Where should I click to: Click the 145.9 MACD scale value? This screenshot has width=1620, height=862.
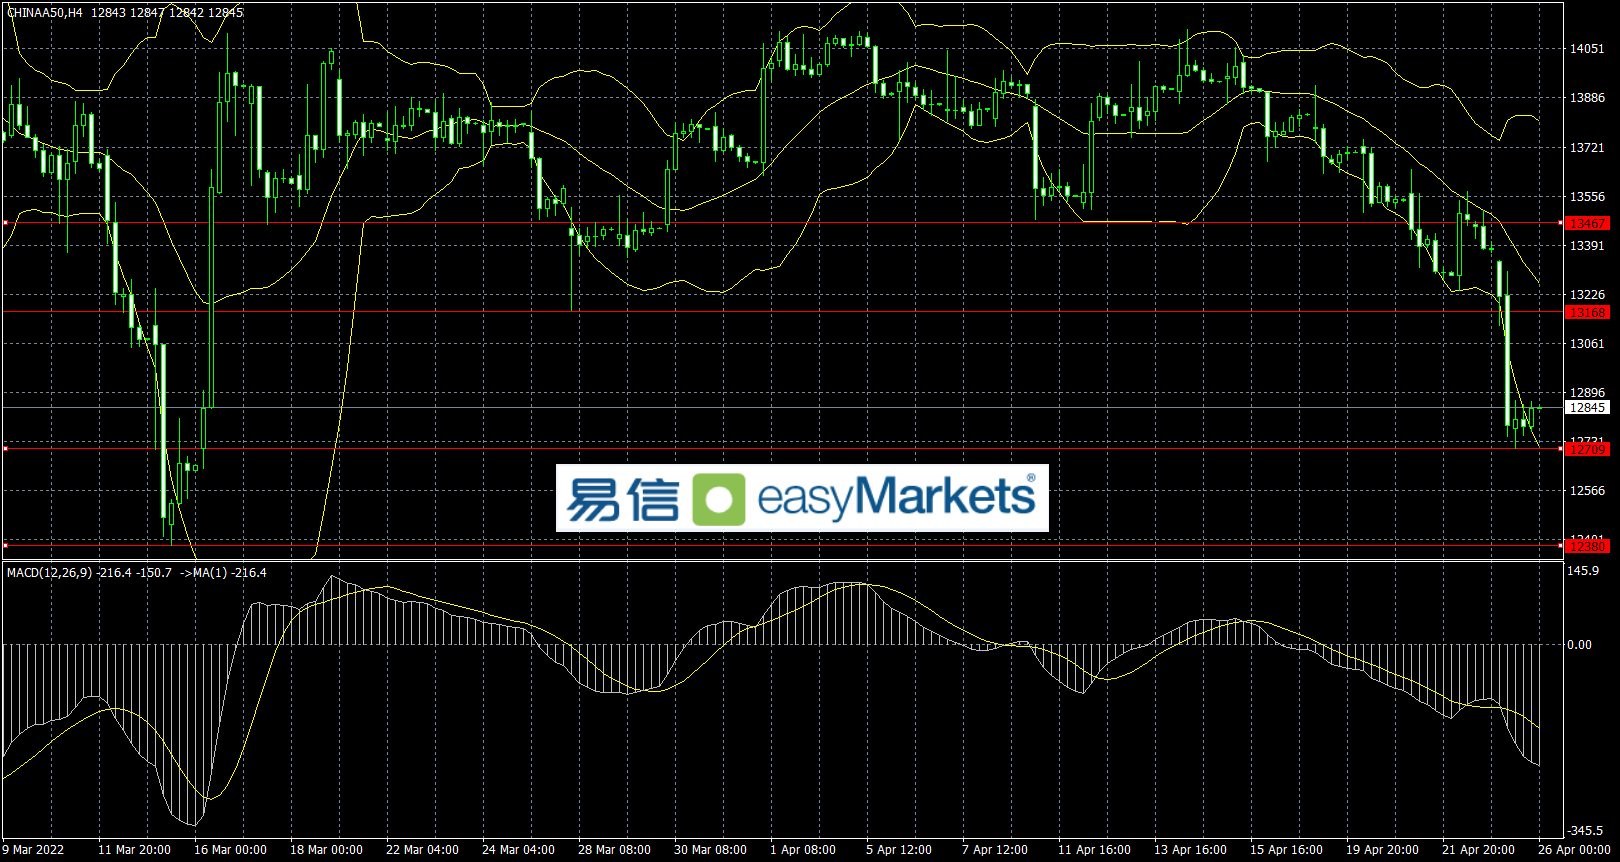pyautogui.click(x=1583, y=571)
